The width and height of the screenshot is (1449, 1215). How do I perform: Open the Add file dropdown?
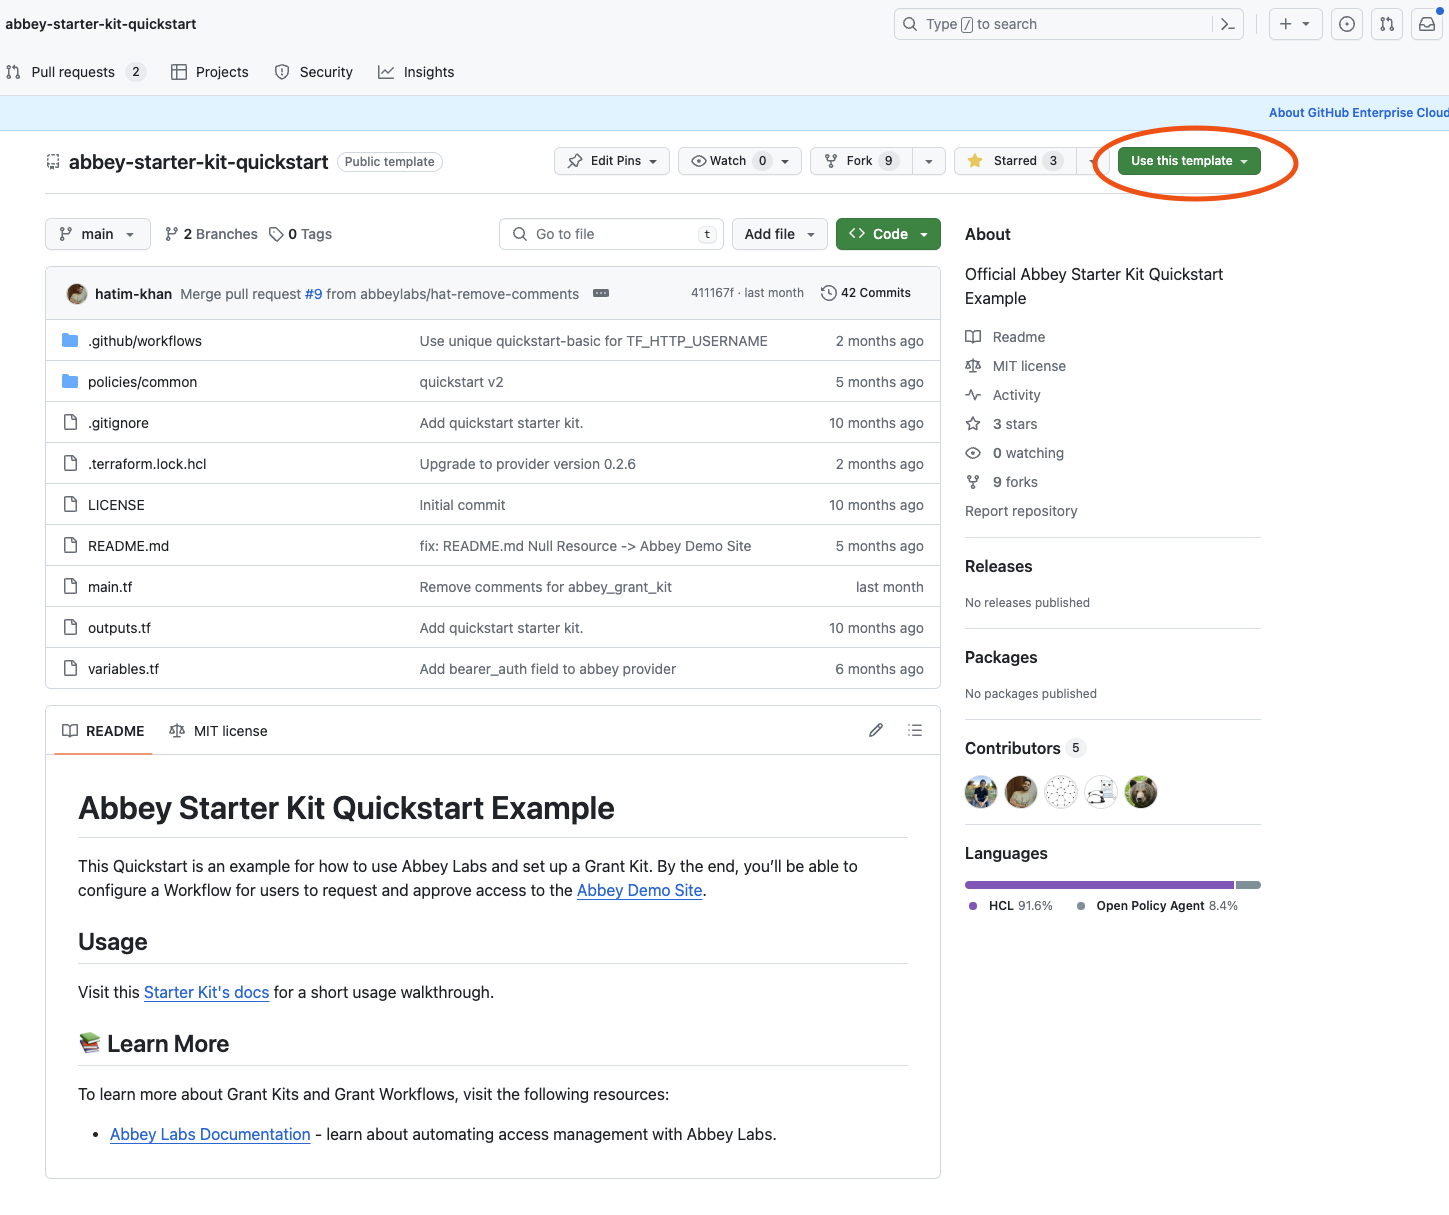tap(779, 234)
